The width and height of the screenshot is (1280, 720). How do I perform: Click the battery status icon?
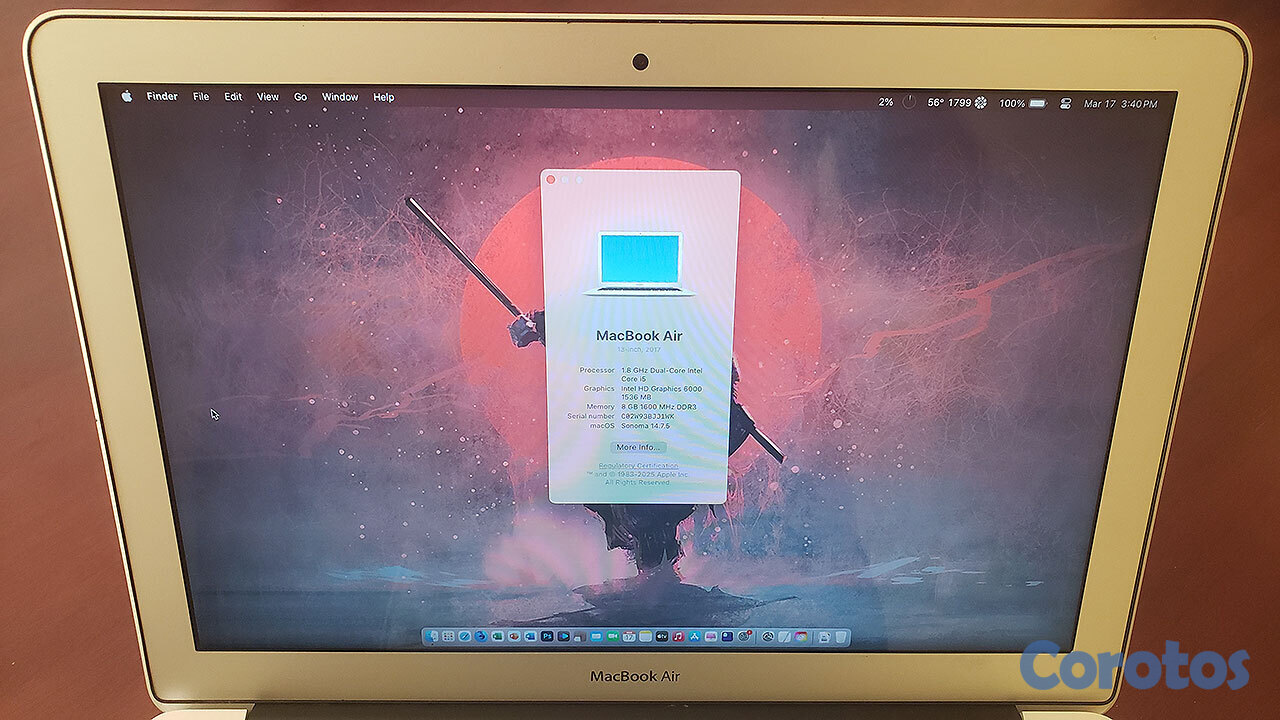pos(1037,103)
